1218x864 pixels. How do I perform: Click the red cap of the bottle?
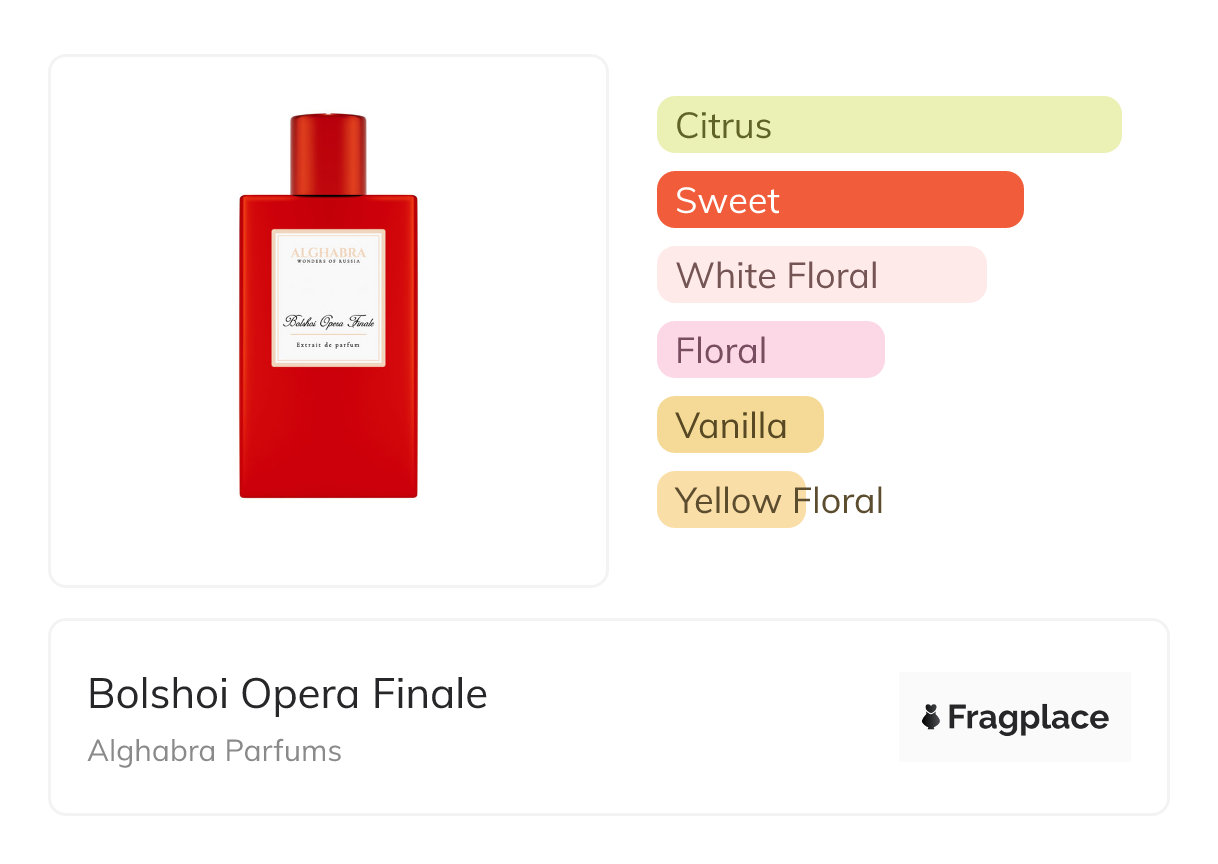(328, 153)
